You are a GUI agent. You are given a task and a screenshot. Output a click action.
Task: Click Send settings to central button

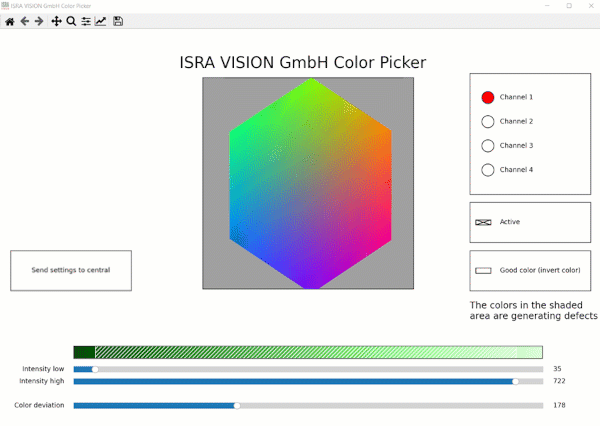[x=71, y=271]
